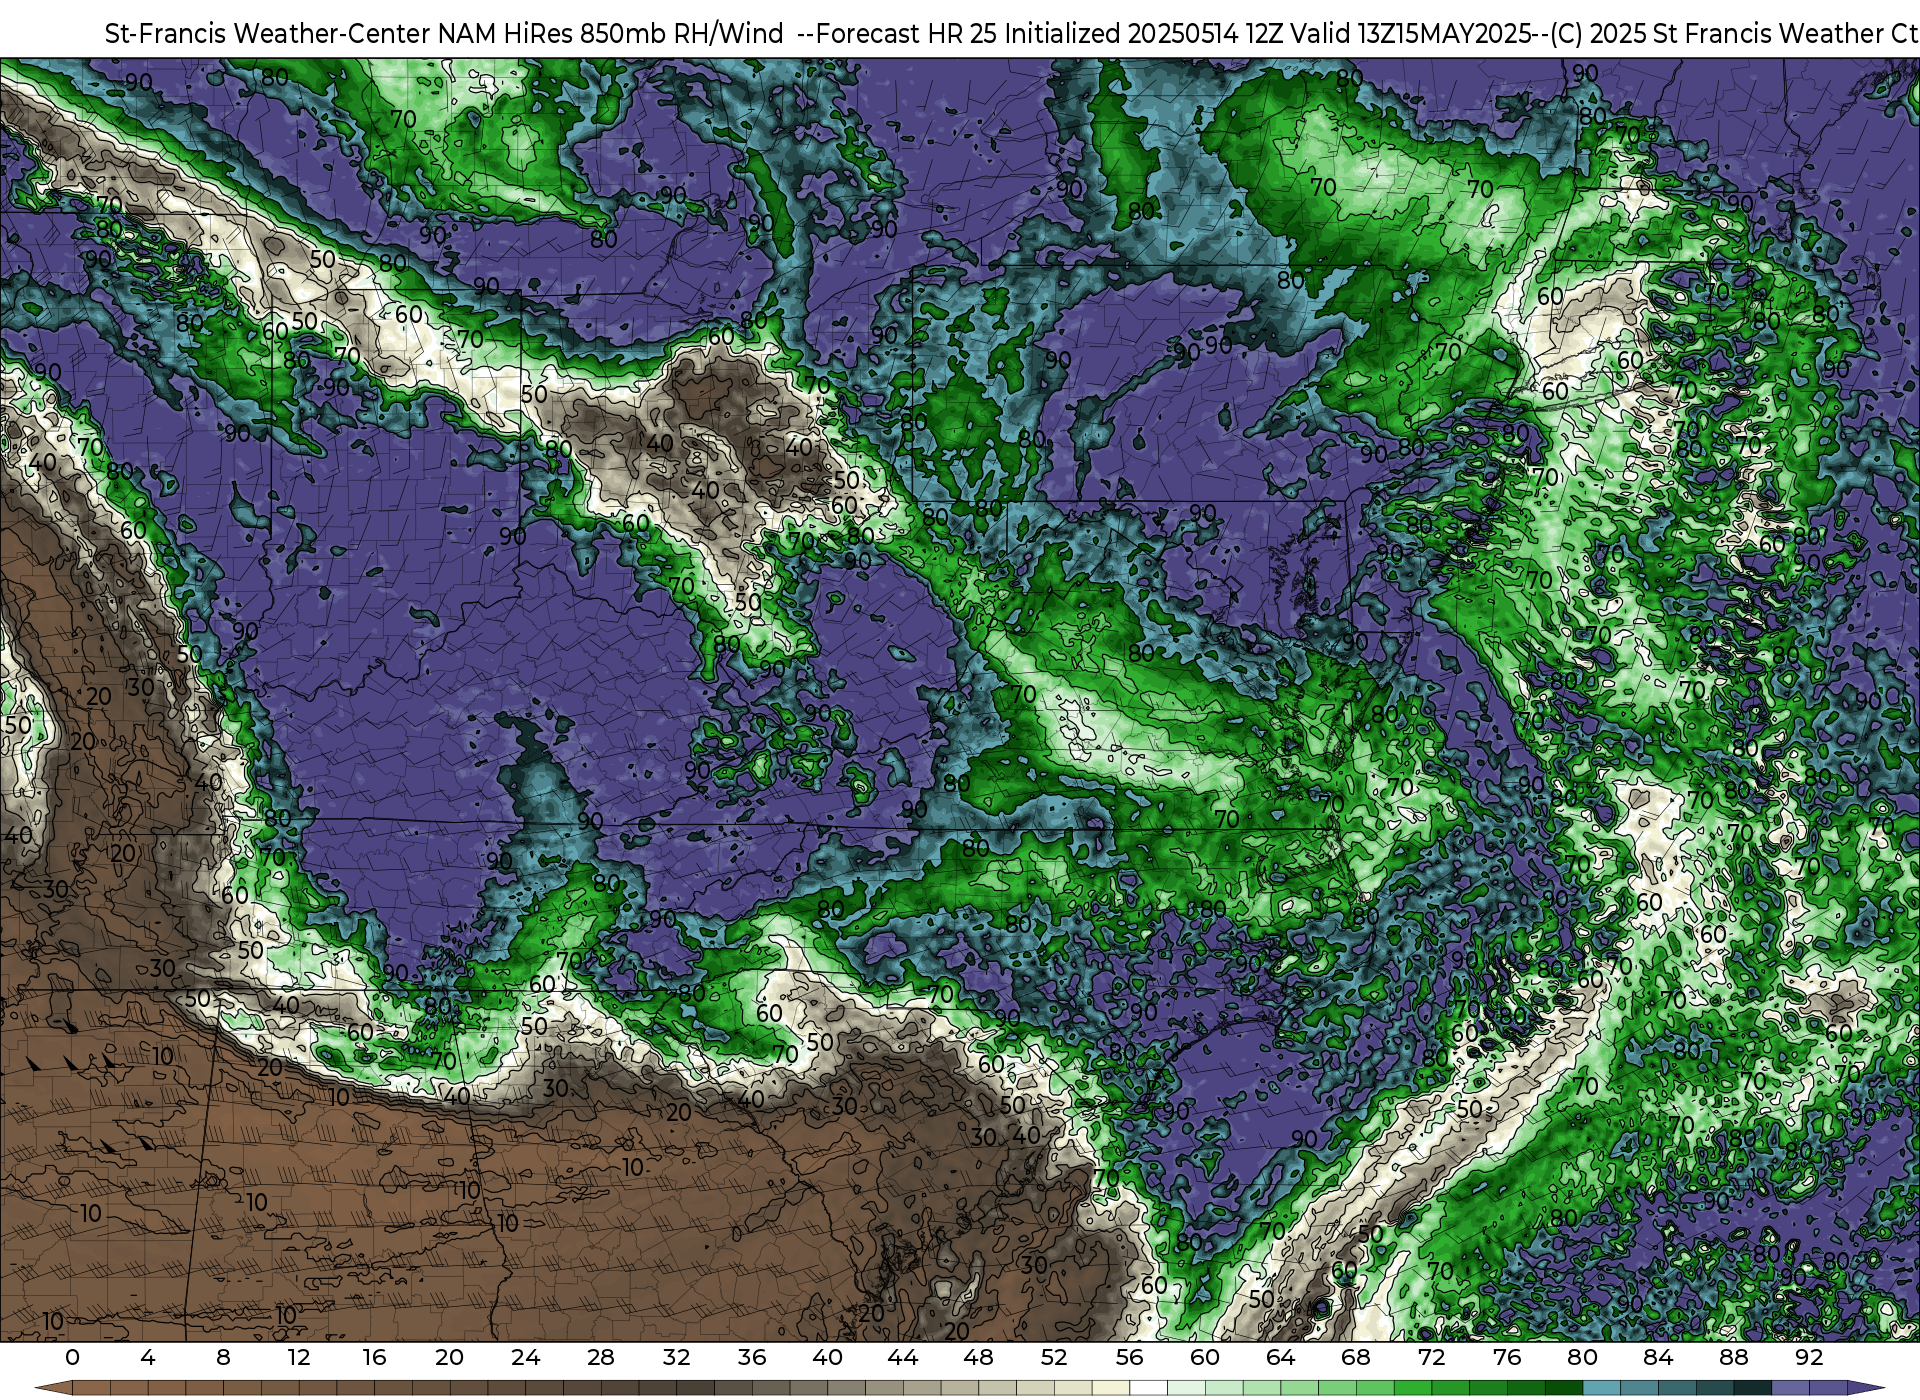The height and width of the screenshot is (1400, 1920).
Task: Click the colorbar tick label '68'
Action: pos(1356,1357)
